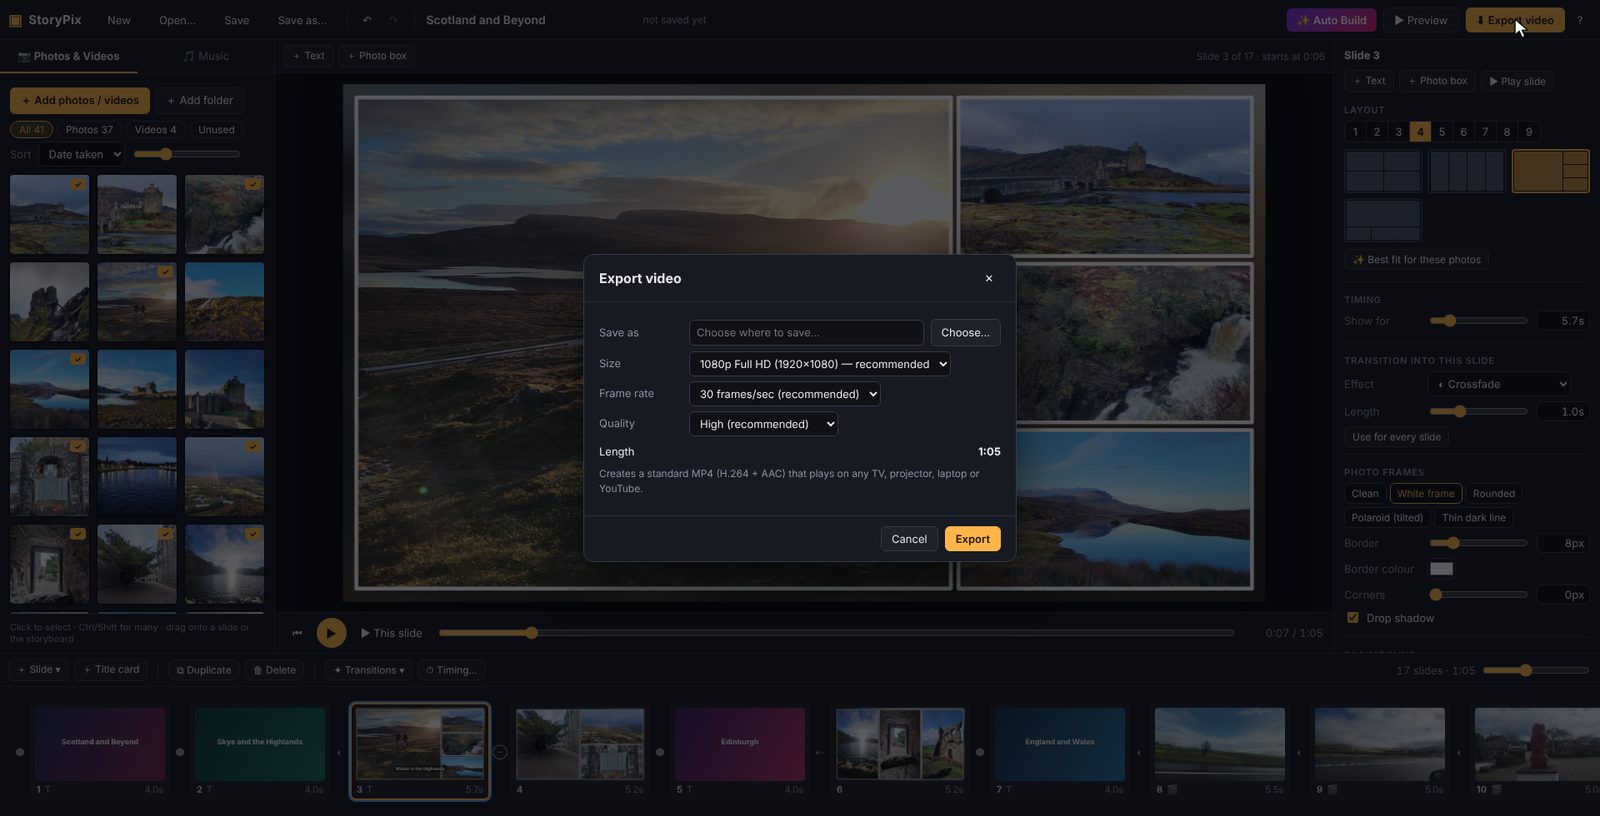Image resolution: width=1600 pixels, height=816 pixels.
Task: Choose the one-large-three-small layout thumbnail
Action: coord(1550,171)
